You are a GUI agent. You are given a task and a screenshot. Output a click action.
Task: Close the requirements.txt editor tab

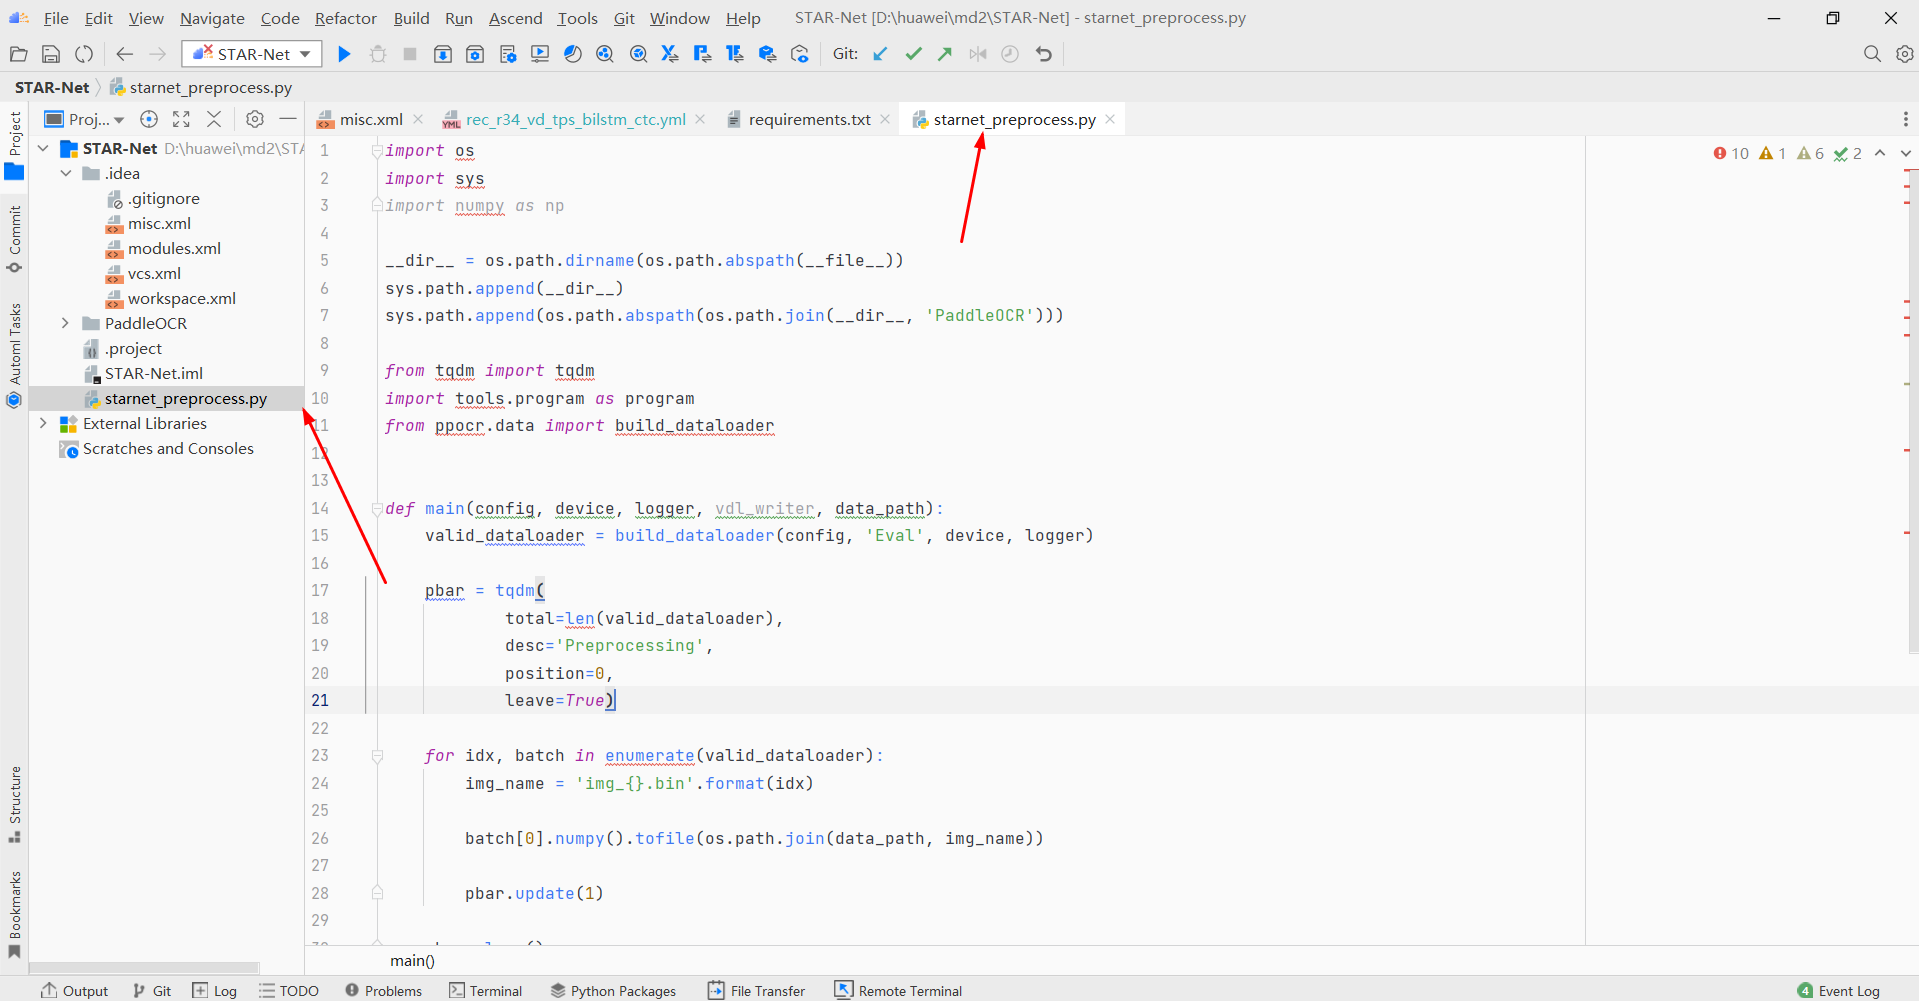click(x=885, y=119)
